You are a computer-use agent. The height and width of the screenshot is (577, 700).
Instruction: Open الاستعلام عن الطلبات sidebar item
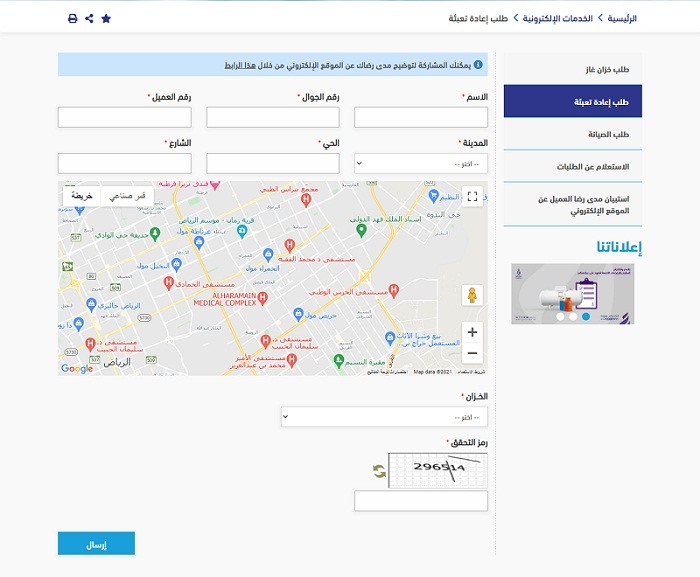pos(573,166)
